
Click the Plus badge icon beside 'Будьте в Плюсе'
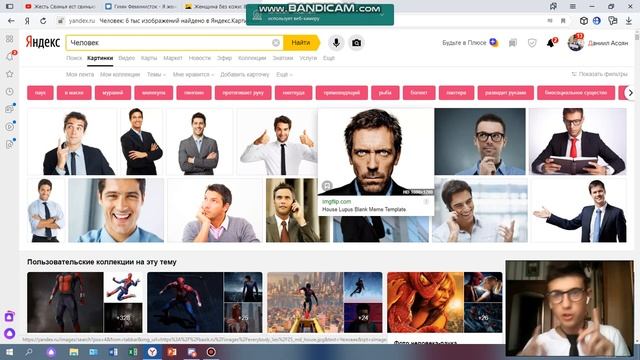pyautogui.click(x=493, y=42)
